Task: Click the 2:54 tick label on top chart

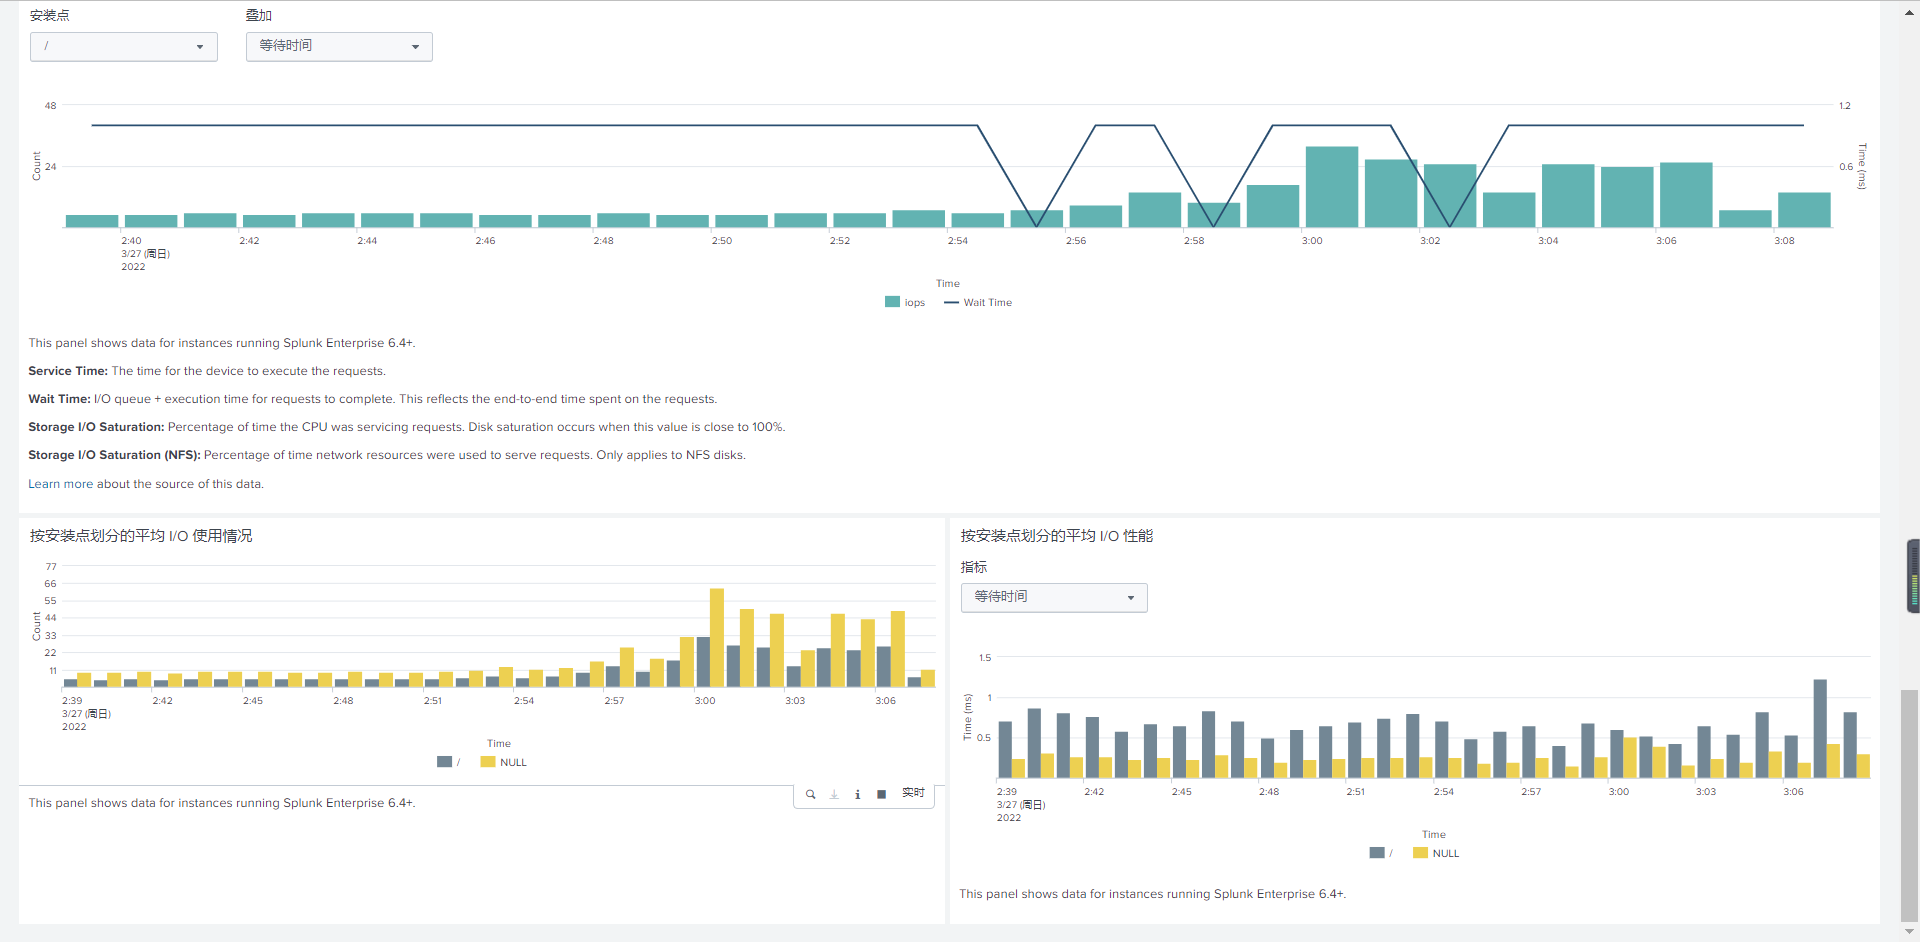Action: (958, 241)
